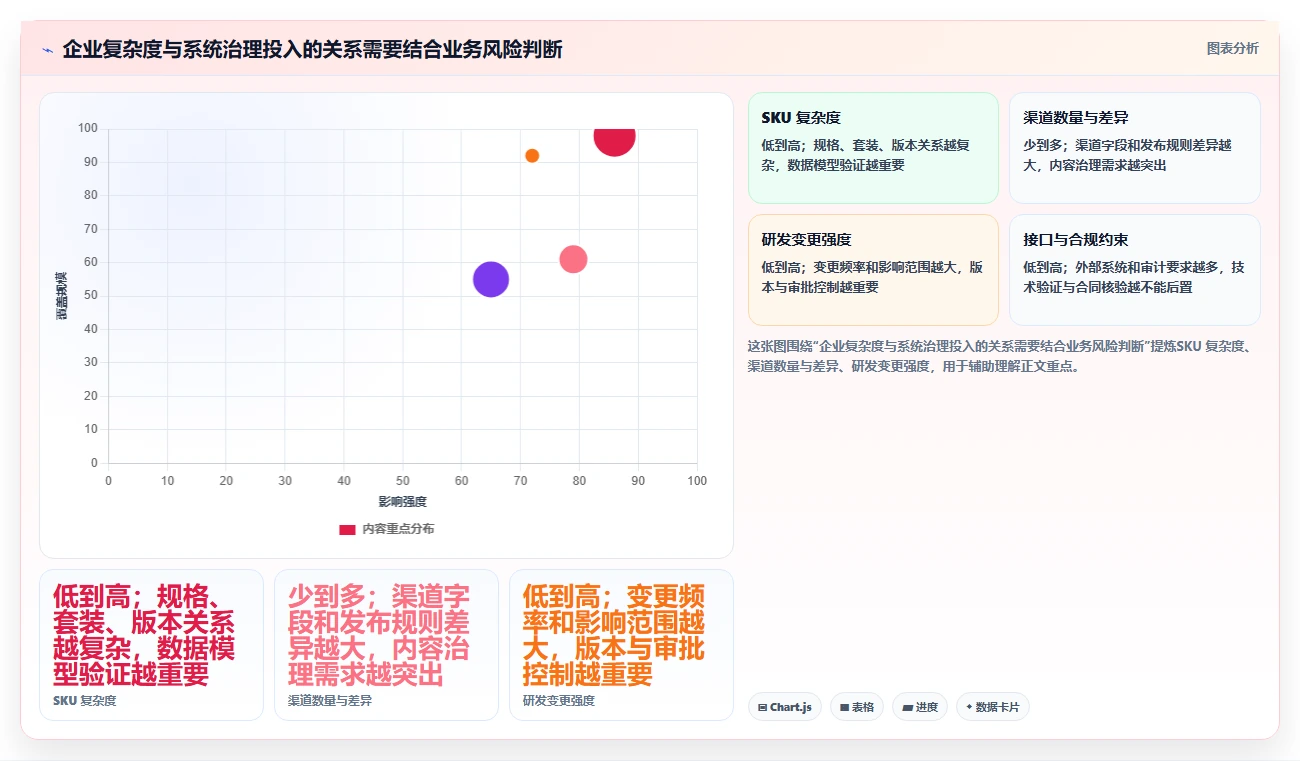Select the pink bubble in chart
Image resolution: width=1300 pixels, height=761 pixels.
coord(573,259)
